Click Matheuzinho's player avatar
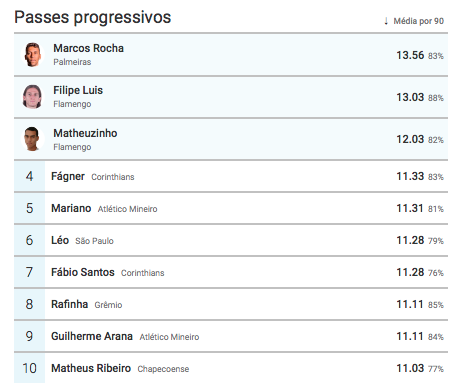The width and height of the screenshot is (473, 383). 32,139
